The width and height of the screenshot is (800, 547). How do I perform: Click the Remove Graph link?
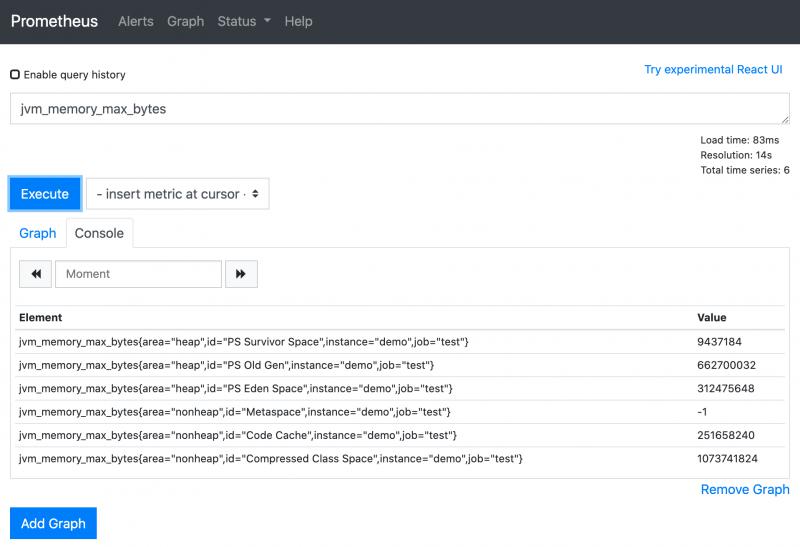(745, 489)
